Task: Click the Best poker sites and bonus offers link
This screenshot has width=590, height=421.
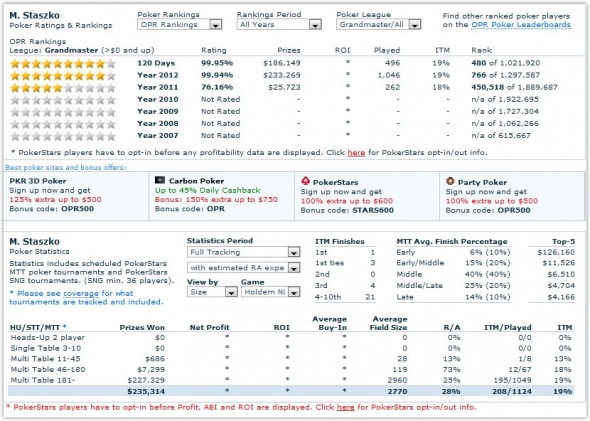Action: (66, 167)
